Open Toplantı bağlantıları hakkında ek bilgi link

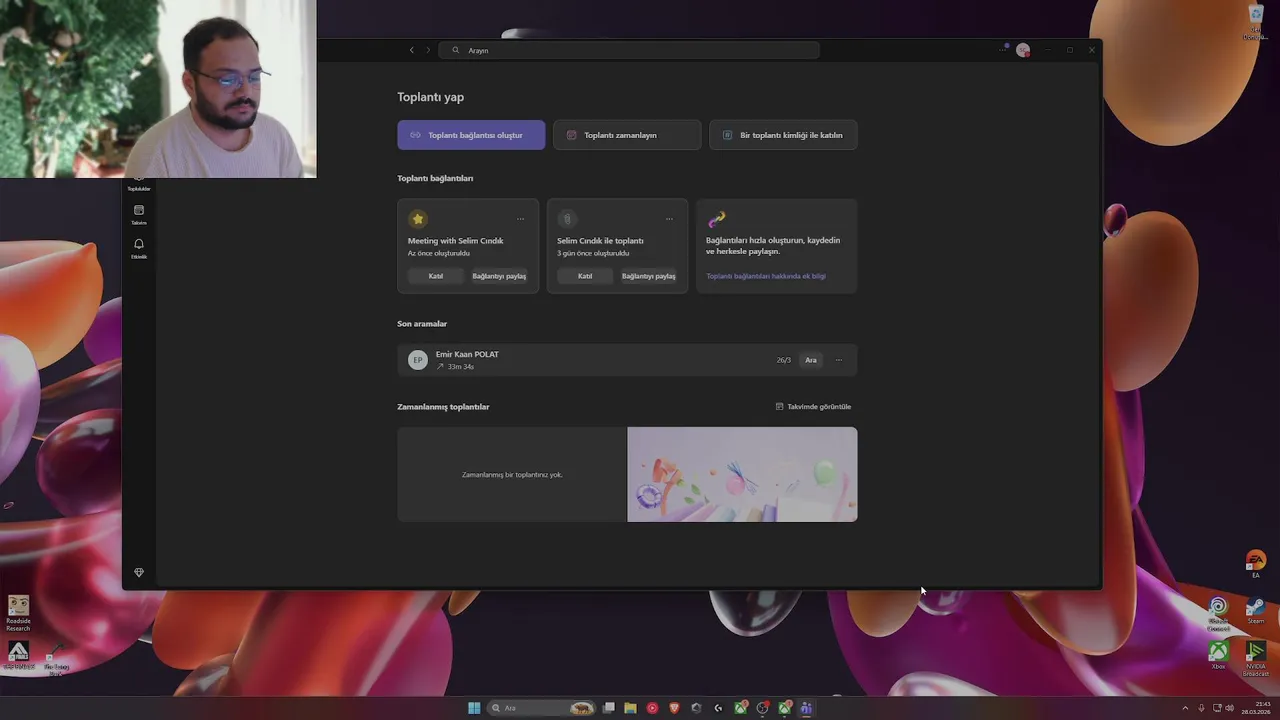point(766,276)
